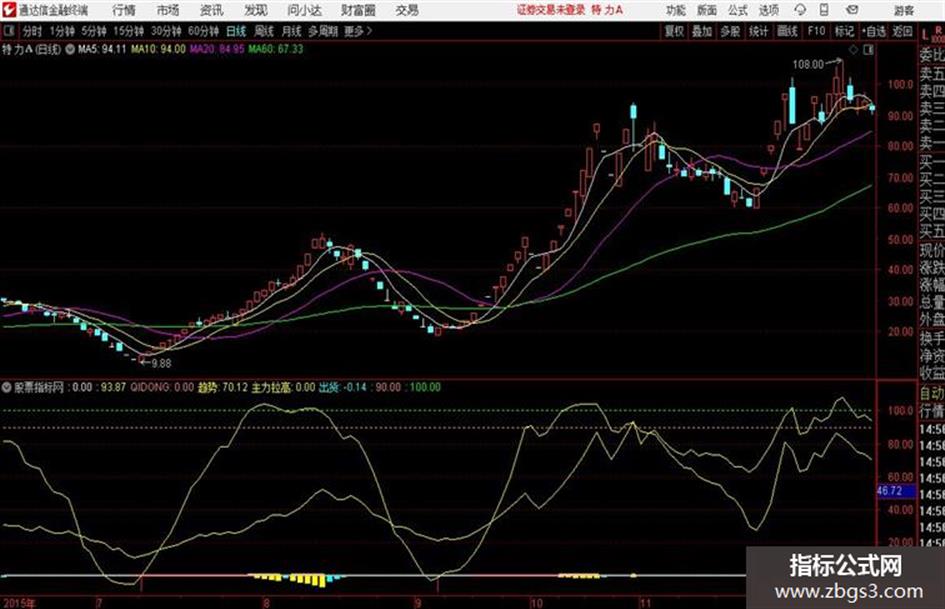Switch to 分时 chart period
The width and height of the screenshot is (945, 609).
pyautogui.click(x=33, y=31)
